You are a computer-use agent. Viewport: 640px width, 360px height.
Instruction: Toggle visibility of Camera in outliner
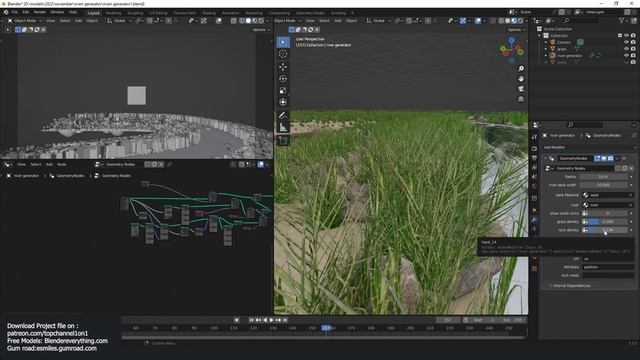tap(627, 42)
